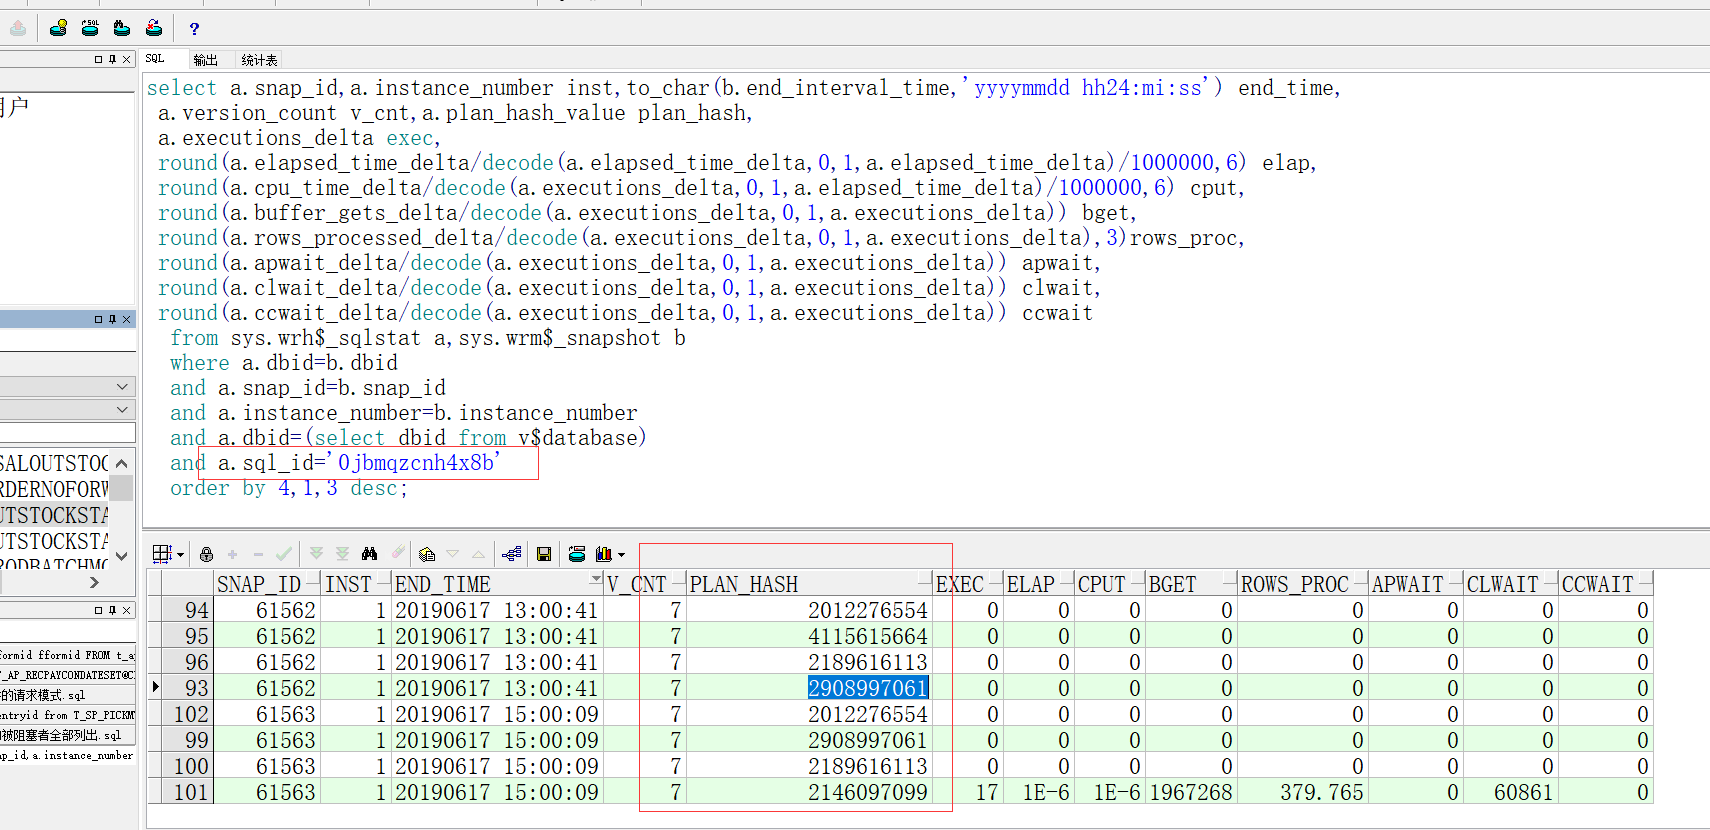Screen dimensions: 1710x830
Task: Click the blue question mark help icon
Action: 194,29
